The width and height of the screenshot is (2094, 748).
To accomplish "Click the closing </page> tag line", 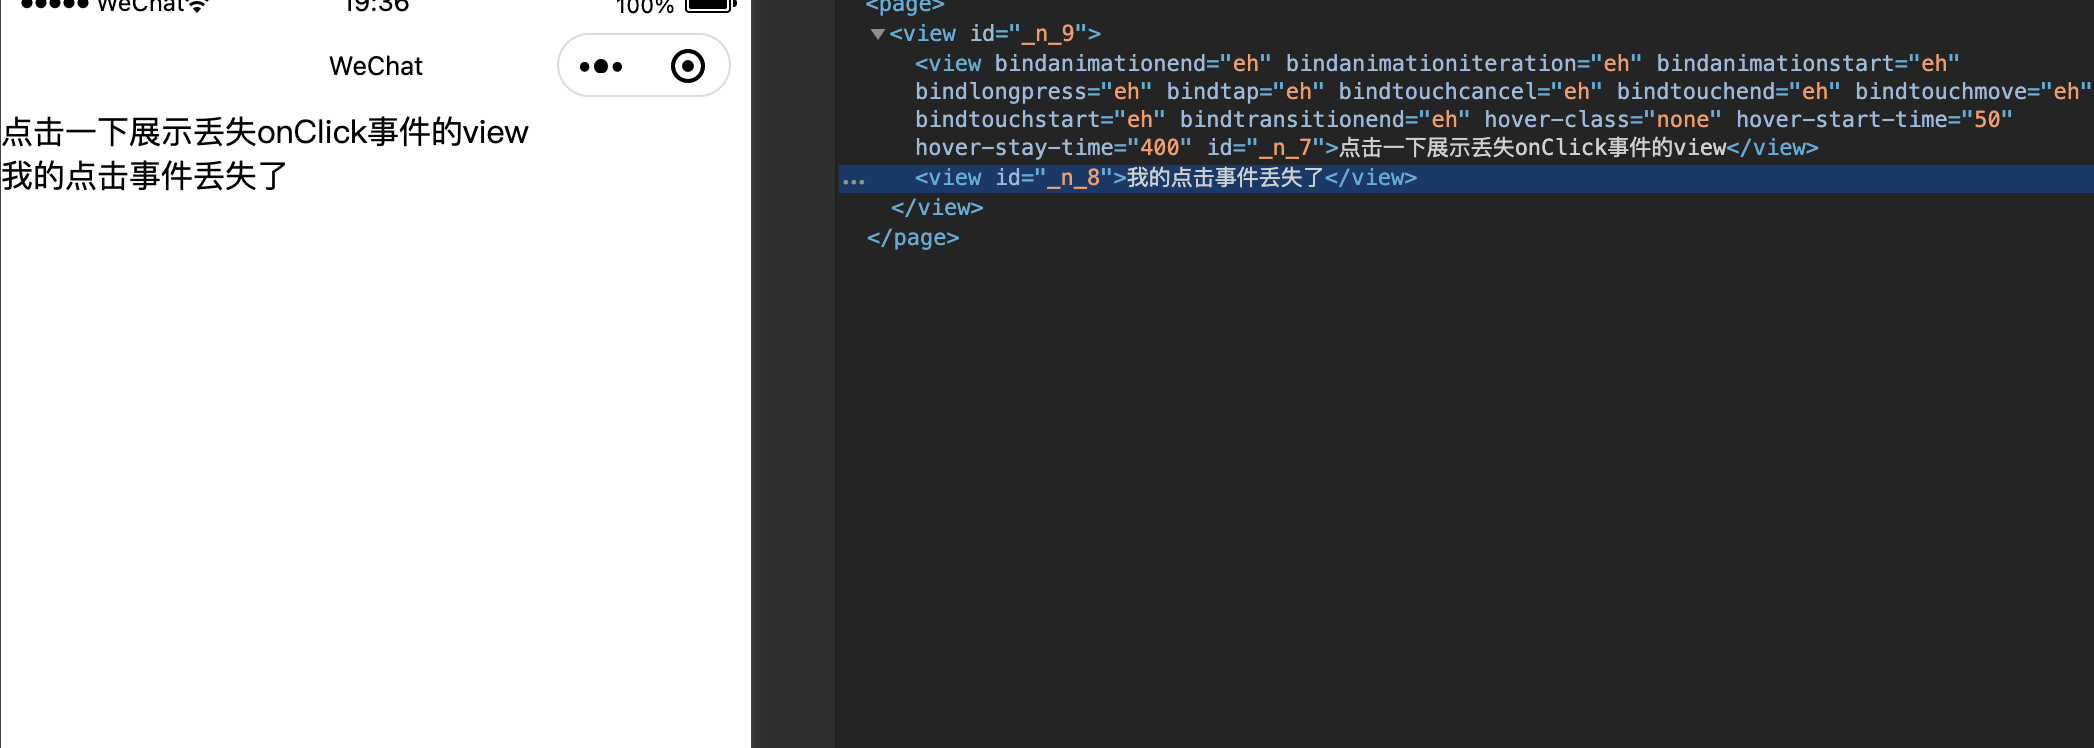I will (913, 238).
